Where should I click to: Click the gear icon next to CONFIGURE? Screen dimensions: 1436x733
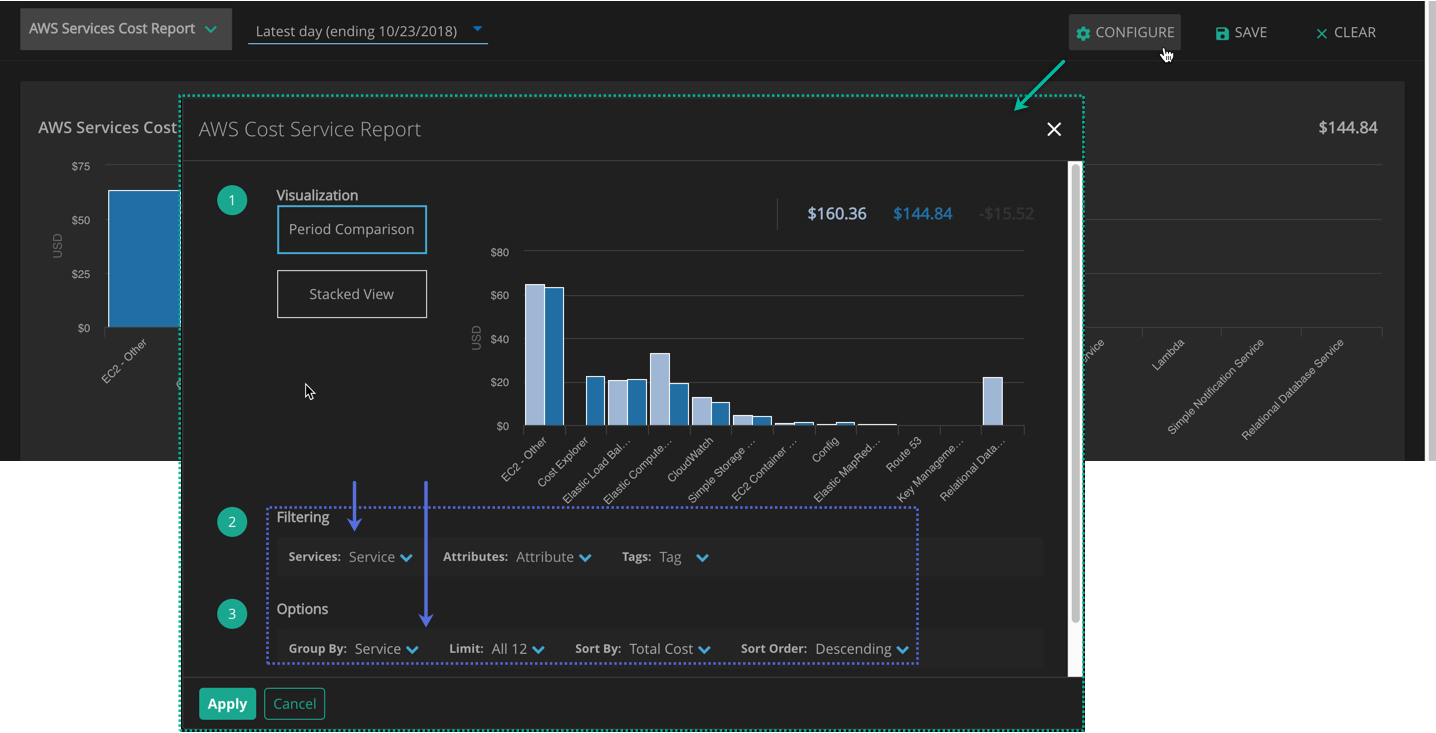[1083, 33]
